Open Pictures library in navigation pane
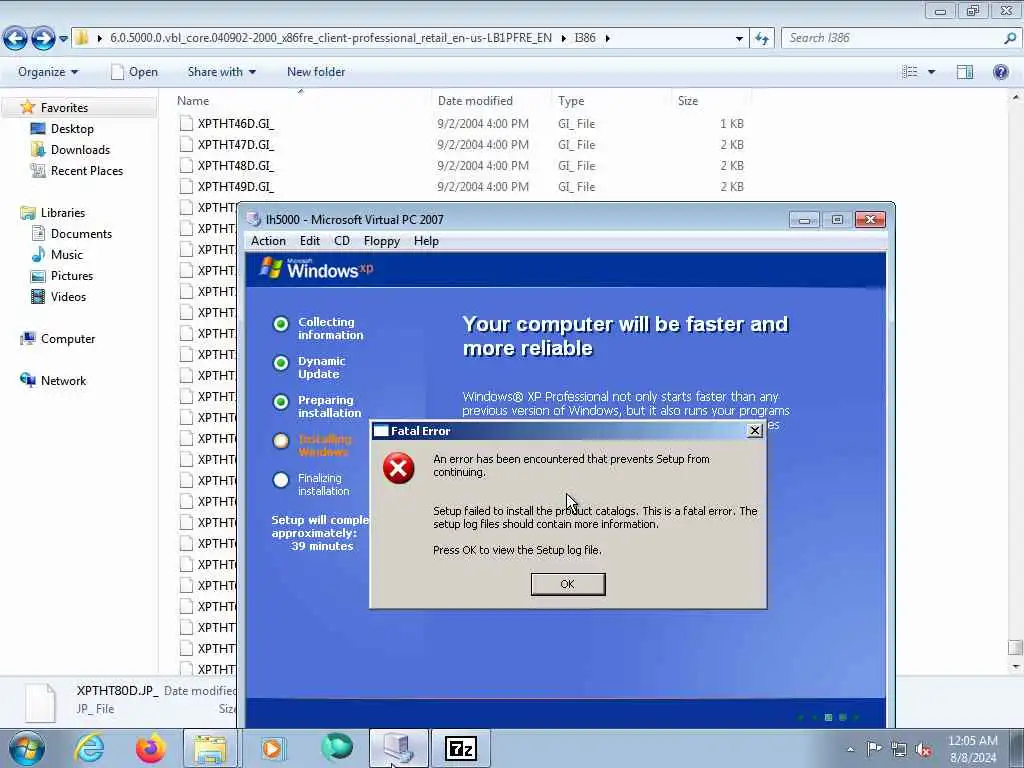Screen dimensions: 1024x768 (72, 276)
